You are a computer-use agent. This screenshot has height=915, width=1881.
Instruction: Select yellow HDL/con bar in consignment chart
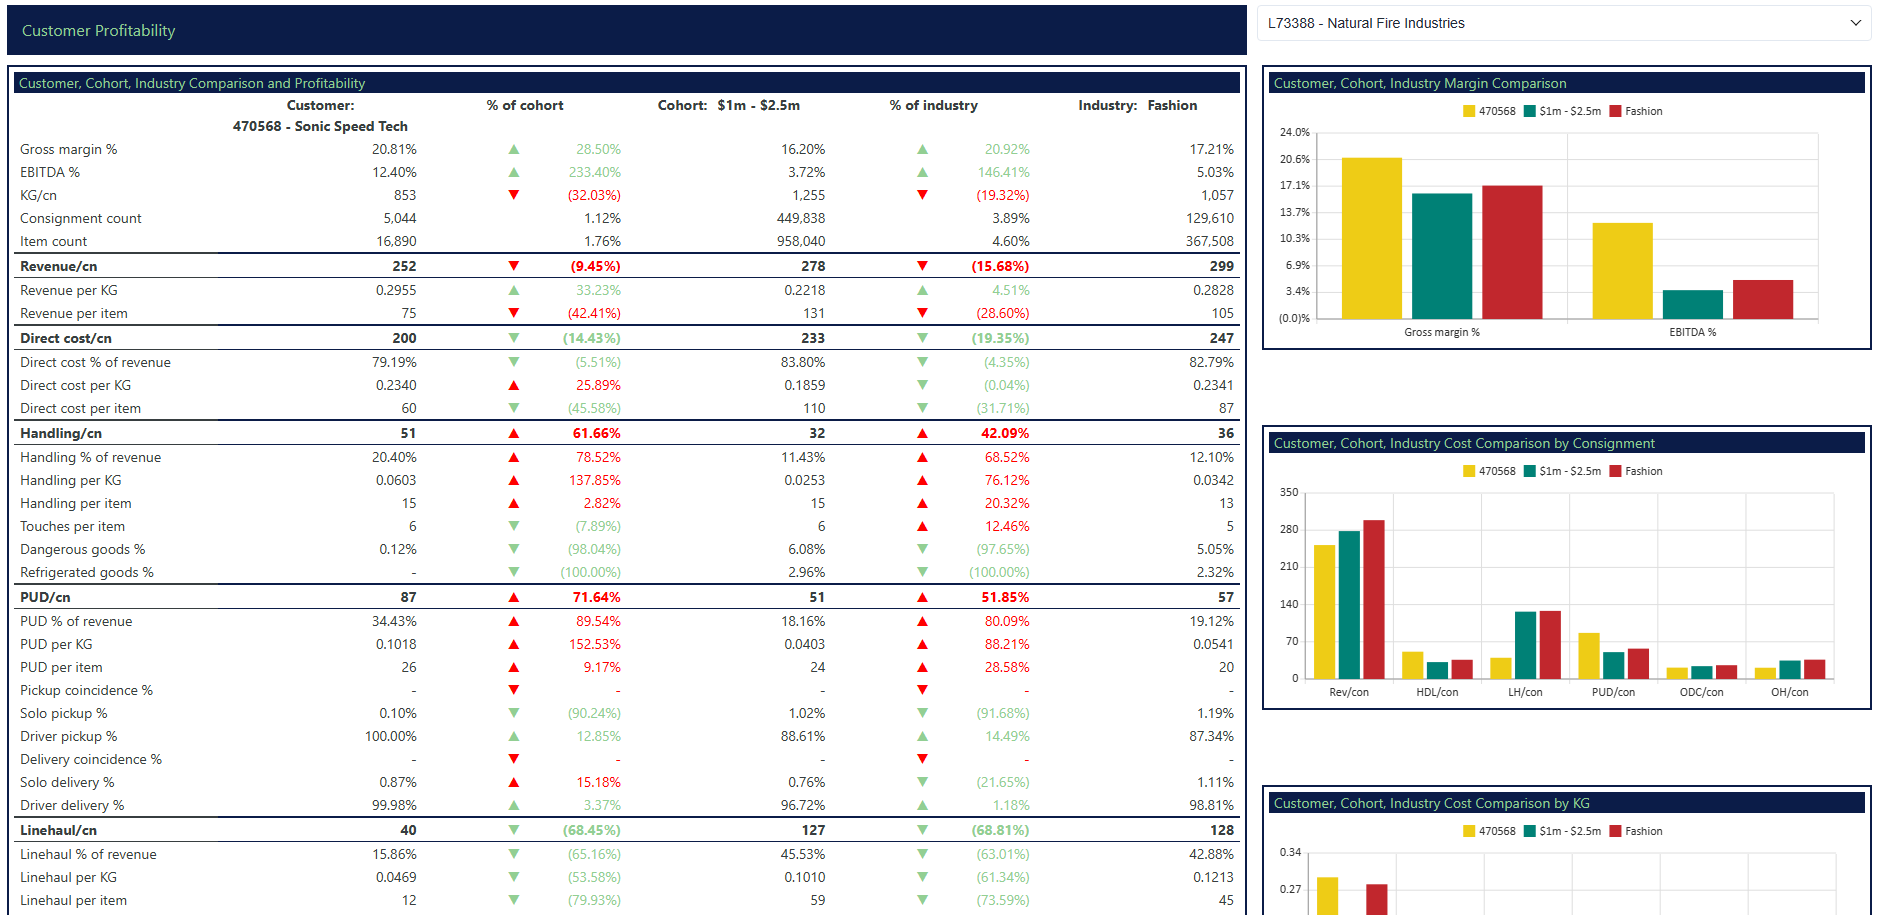pyautogui.click(x=1413, y=666)
